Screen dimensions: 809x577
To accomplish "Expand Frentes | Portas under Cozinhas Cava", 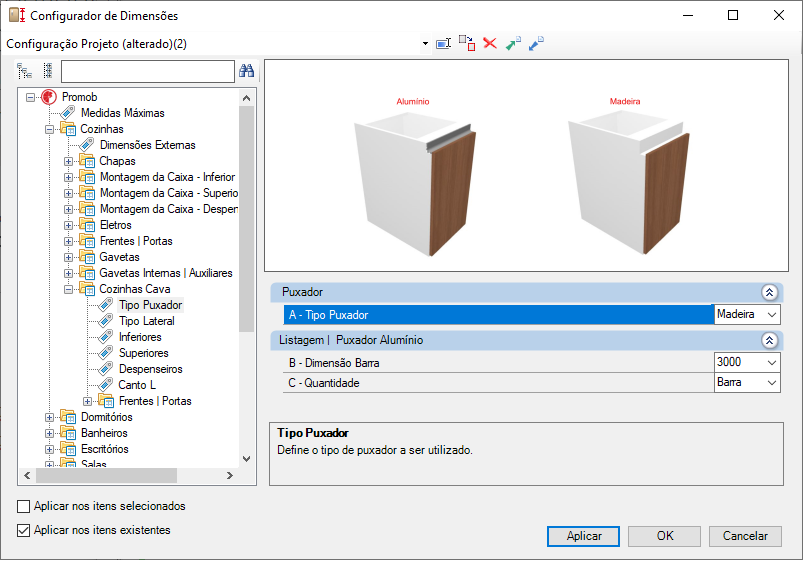I will coord(88,401).
